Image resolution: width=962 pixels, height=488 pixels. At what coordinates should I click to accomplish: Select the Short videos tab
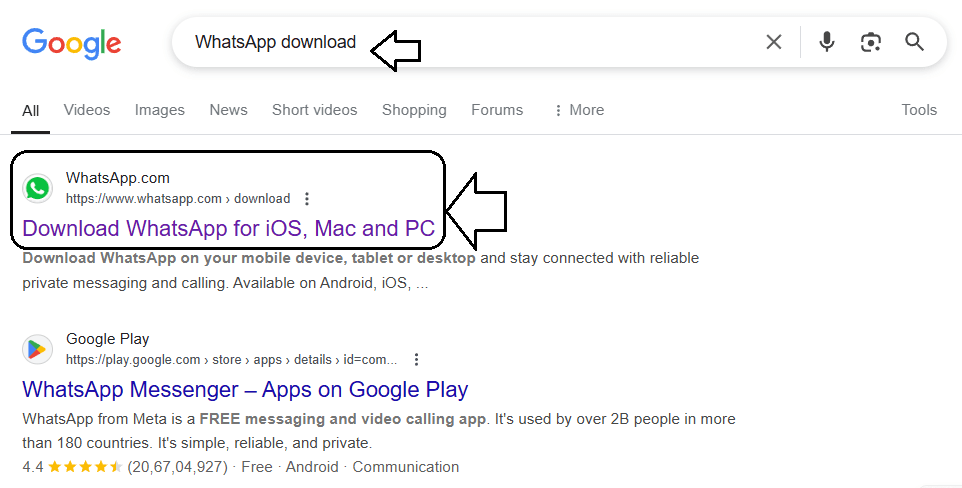point(314,110)
